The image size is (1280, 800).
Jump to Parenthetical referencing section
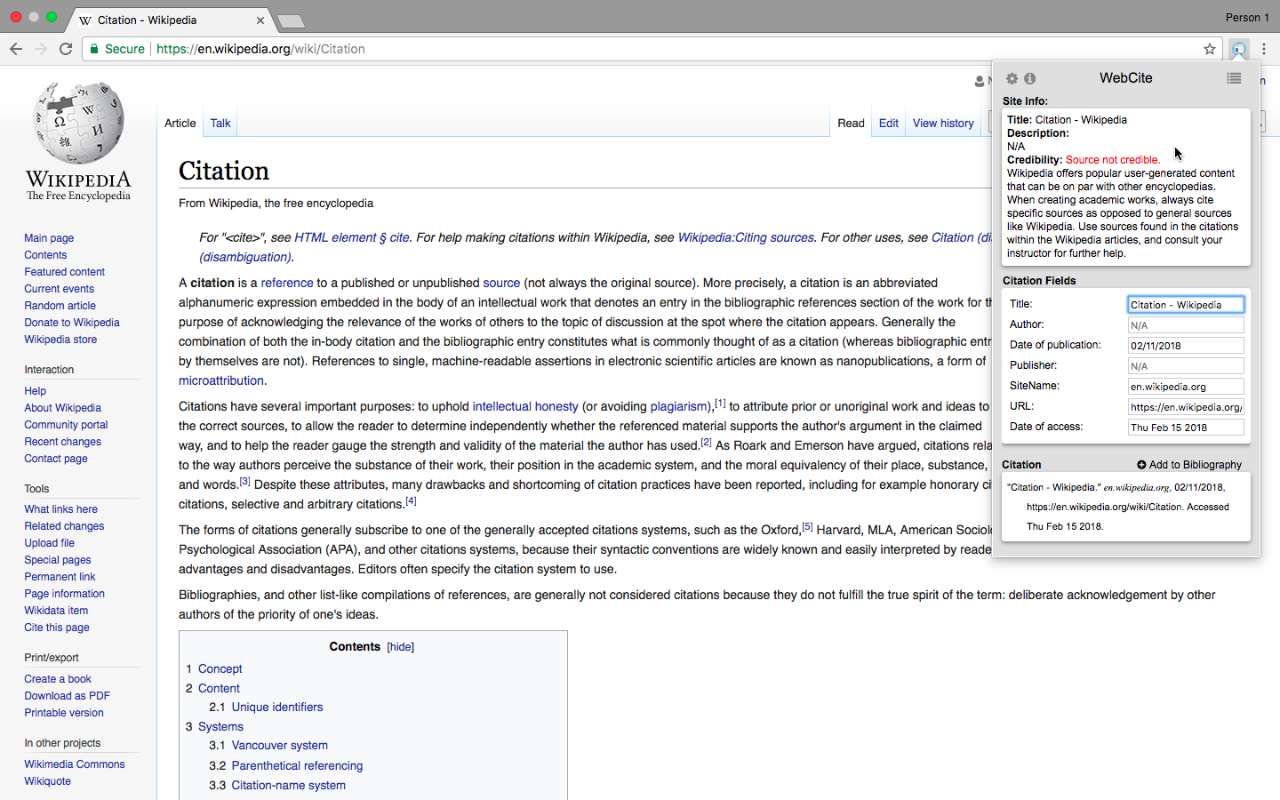point(297,766)
